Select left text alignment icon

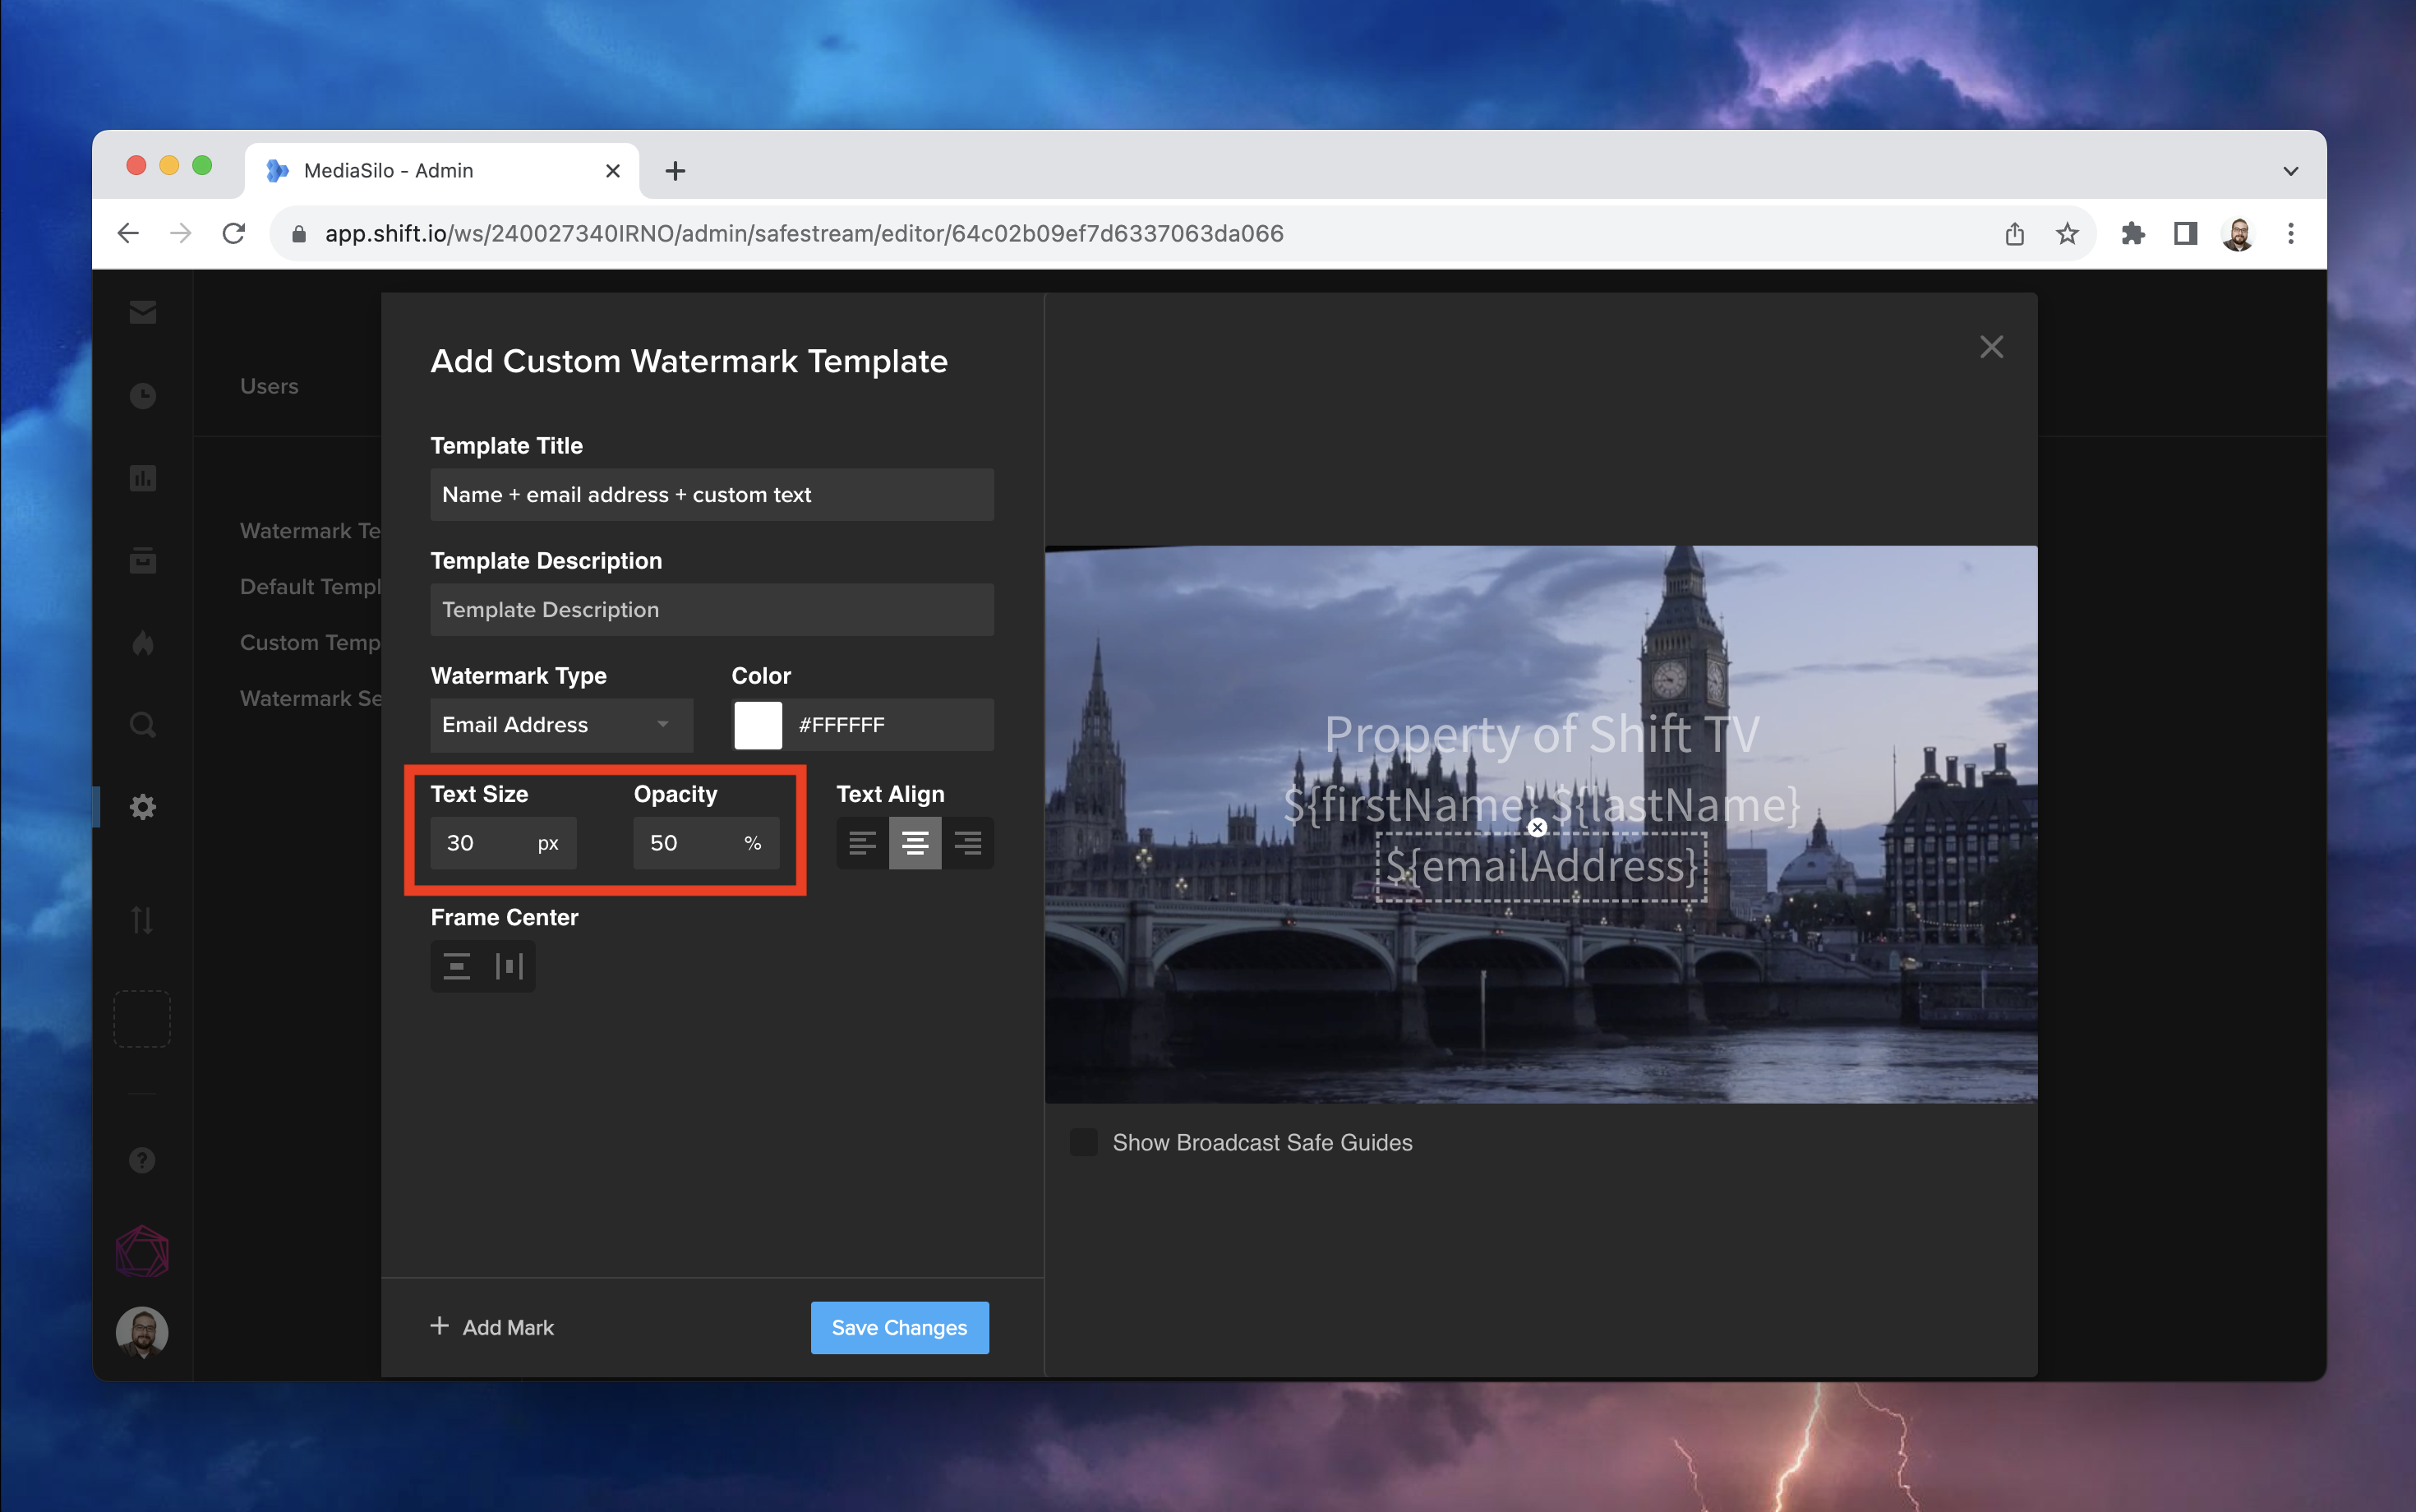[x=862, y=843]
